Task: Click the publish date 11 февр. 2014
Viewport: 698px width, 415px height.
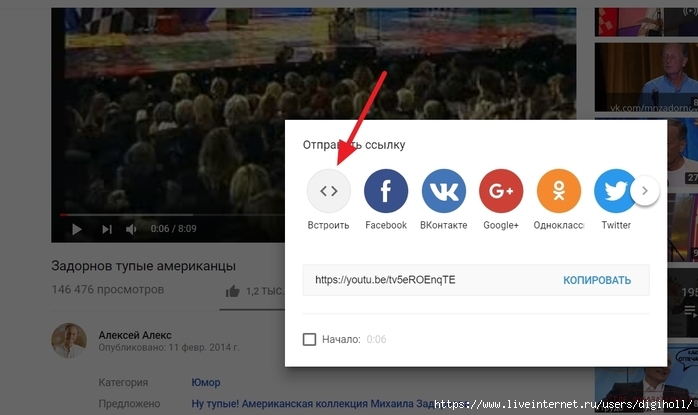Action: point(203,347)
